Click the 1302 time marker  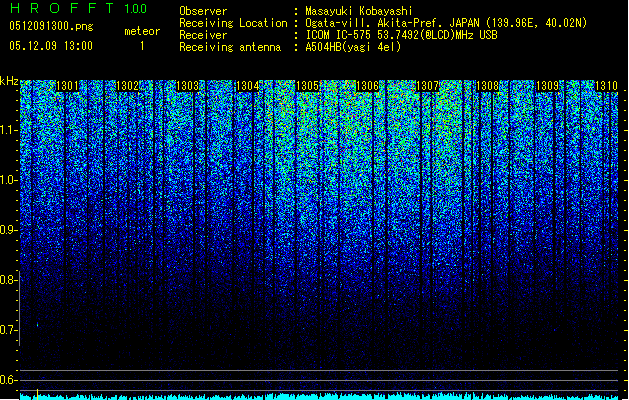click(x=128, y=86)
